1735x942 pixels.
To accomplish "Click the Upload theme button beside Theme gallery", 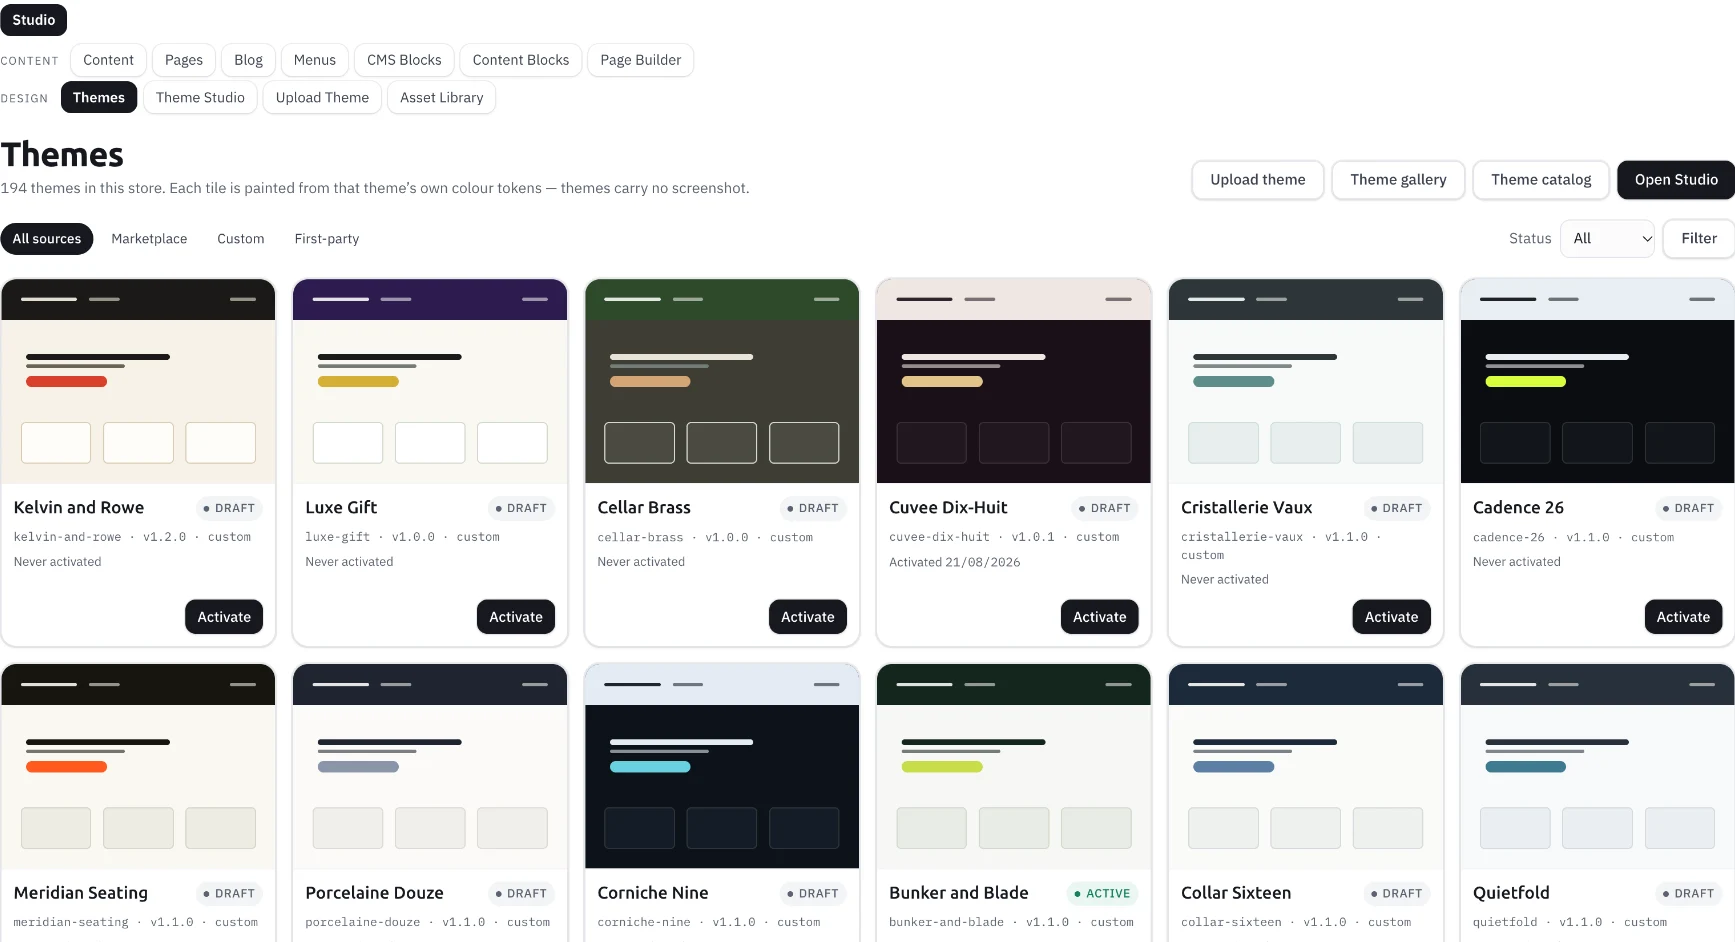I will click(1257, 180).
